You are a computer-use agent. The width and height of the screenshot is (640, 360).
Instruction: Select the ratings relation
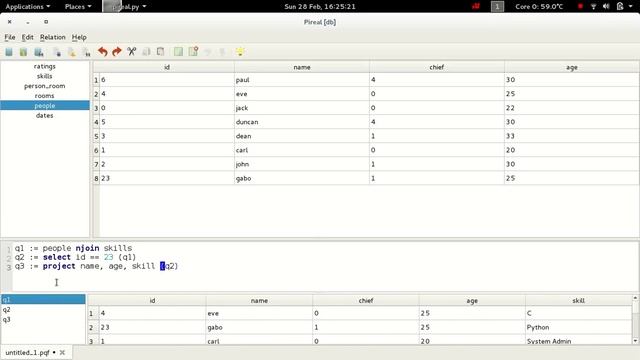(44, 66)
